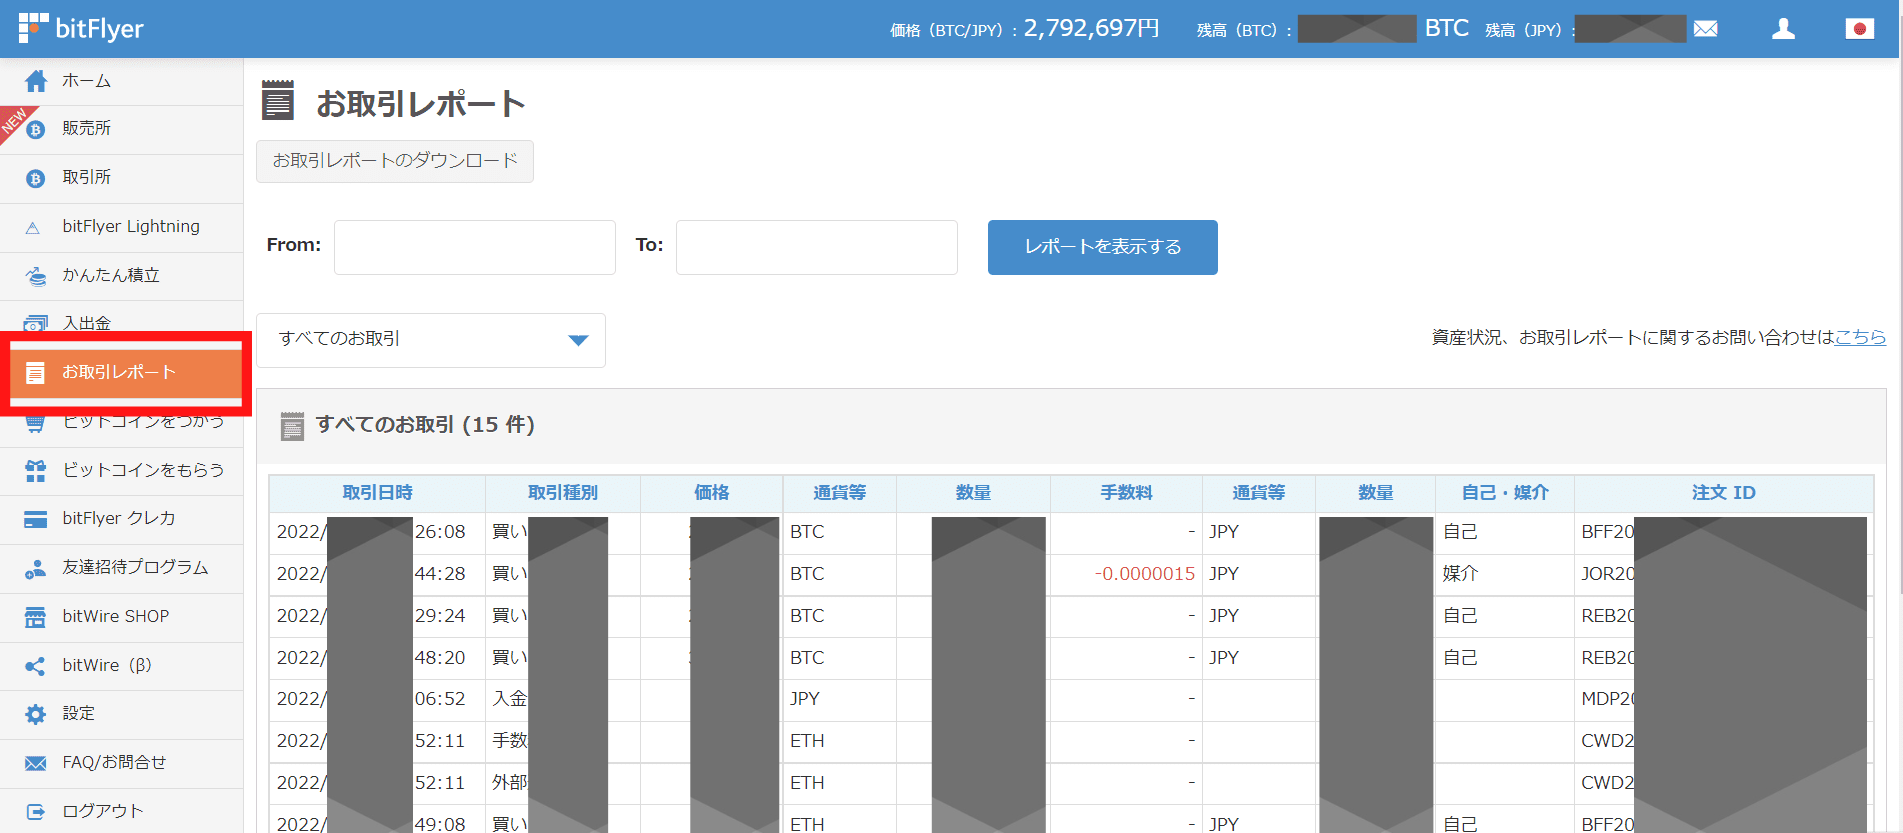Click レポートを表示する button
Viewport: 1903px width, 833px height.
click(1103, 247)
